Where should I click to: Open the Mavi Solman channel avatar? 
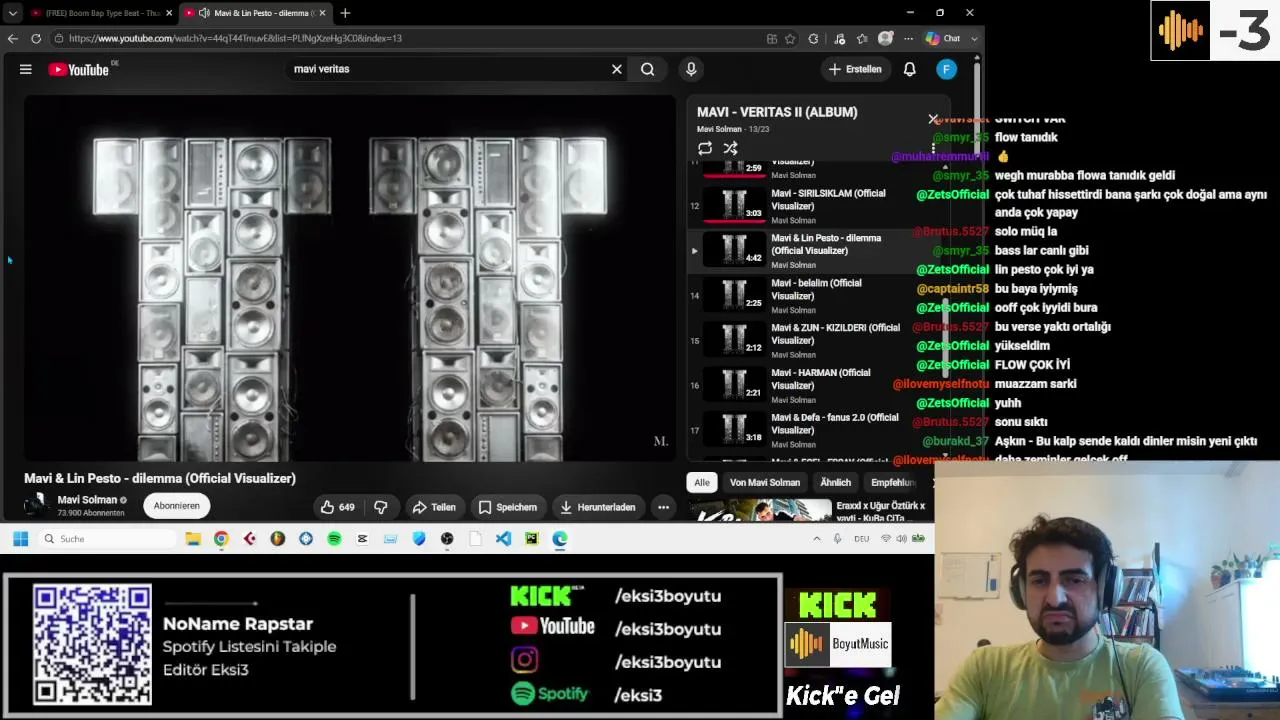37,506
